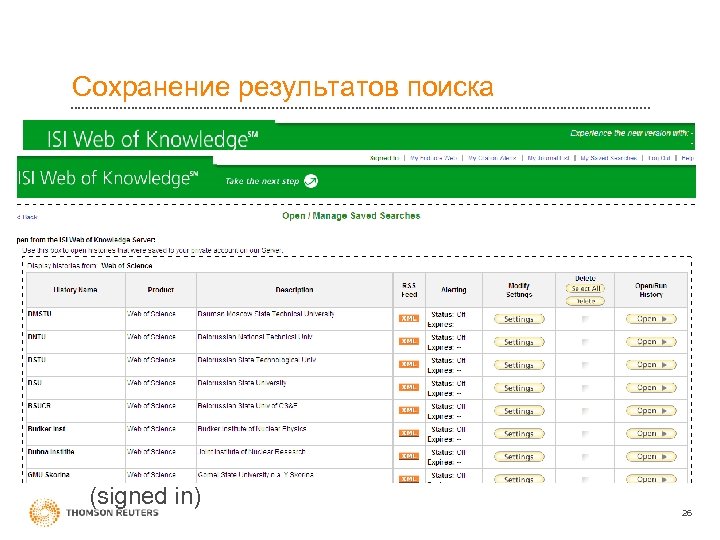Click the XML RSS icon for BSU

pyautogui.click(x=409, y=387)
